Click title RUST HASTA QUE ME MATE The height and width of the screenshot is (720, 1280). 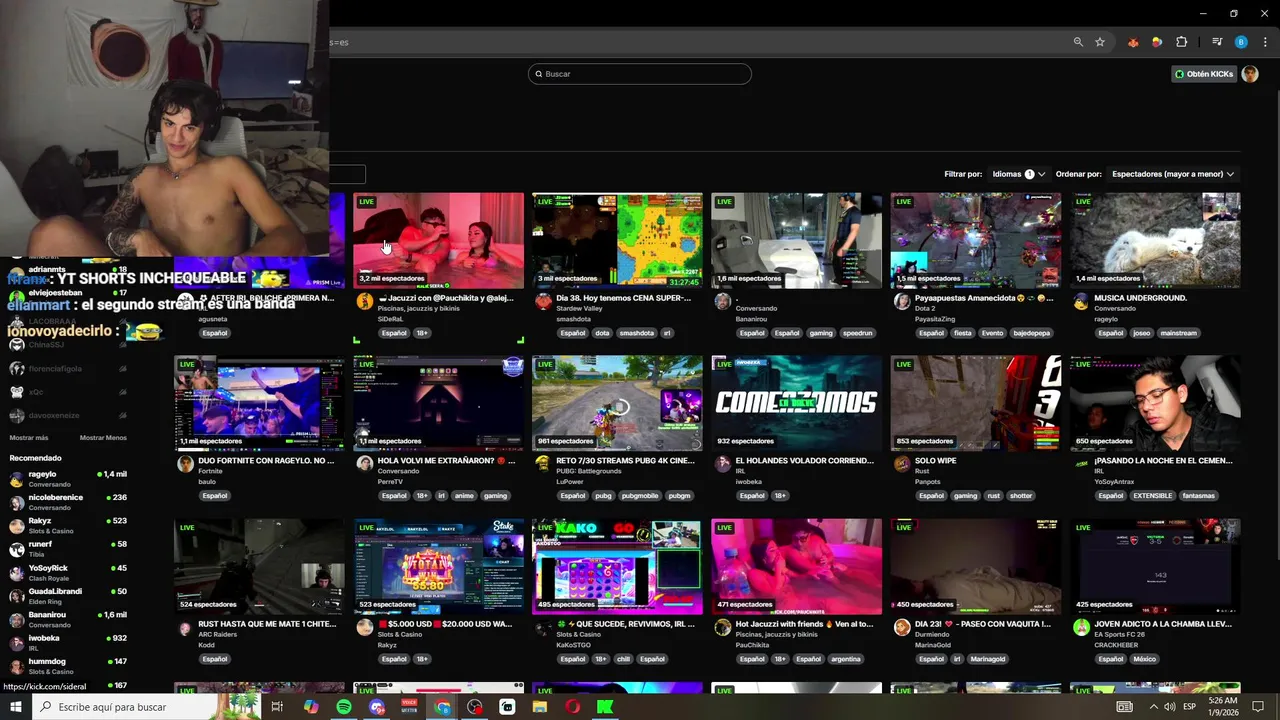(267, 624)
